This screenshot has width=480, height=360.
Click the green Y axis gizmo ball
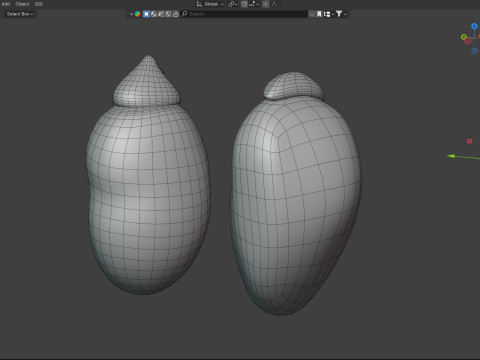(463, 37)
